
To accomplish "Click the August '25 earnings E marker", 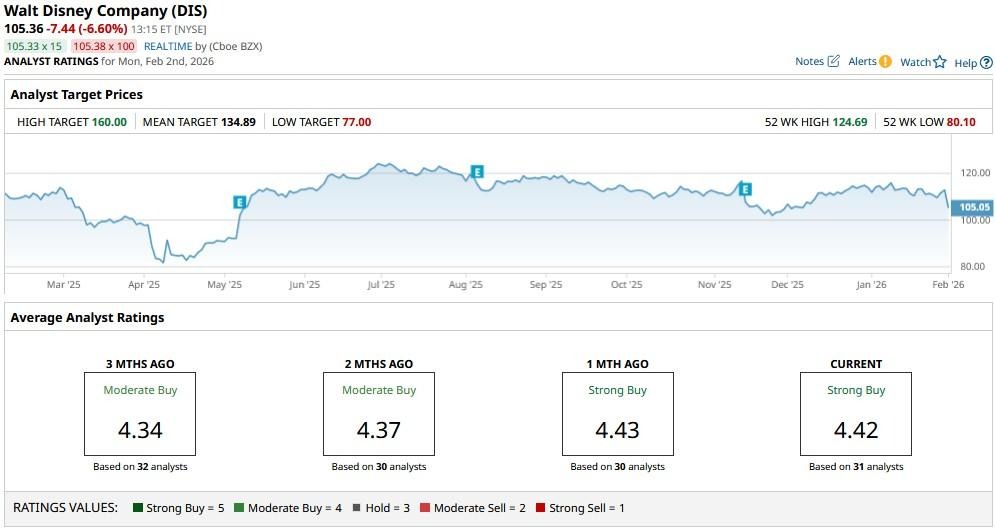I will (x=477, y=172).
